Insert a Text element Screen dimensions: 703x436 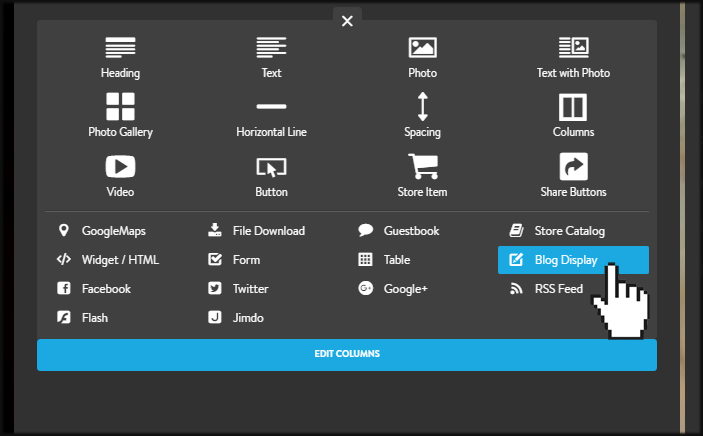271,58
